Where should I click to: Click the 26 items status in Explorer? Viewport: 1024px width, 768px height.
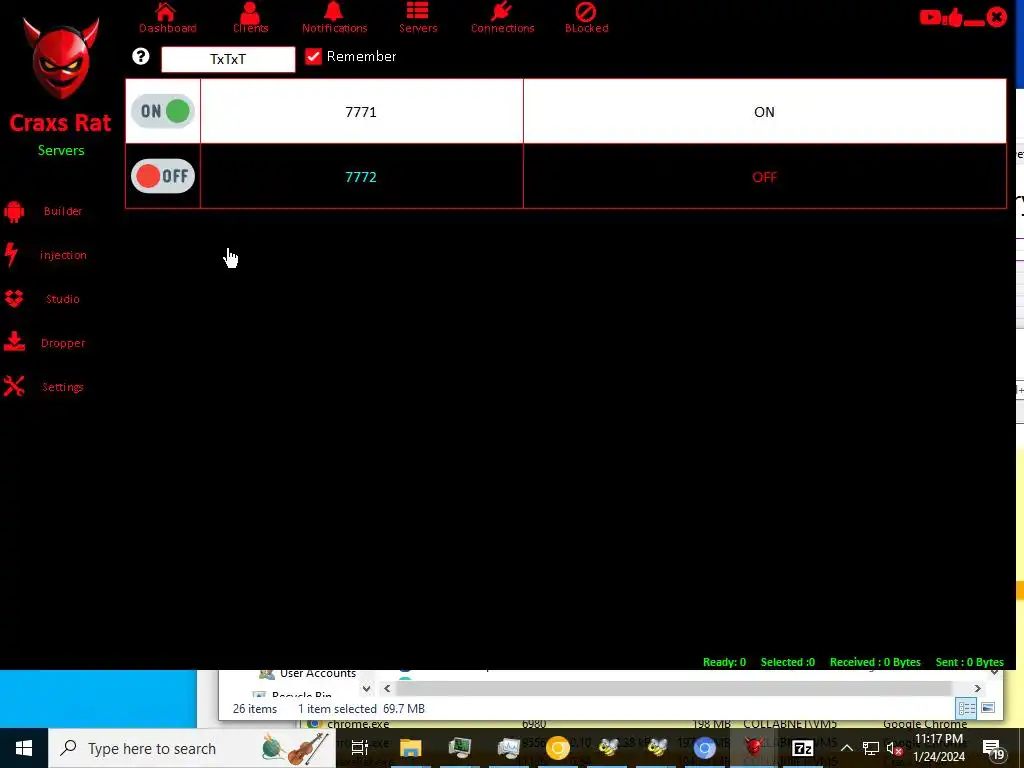tap(255, 709)
